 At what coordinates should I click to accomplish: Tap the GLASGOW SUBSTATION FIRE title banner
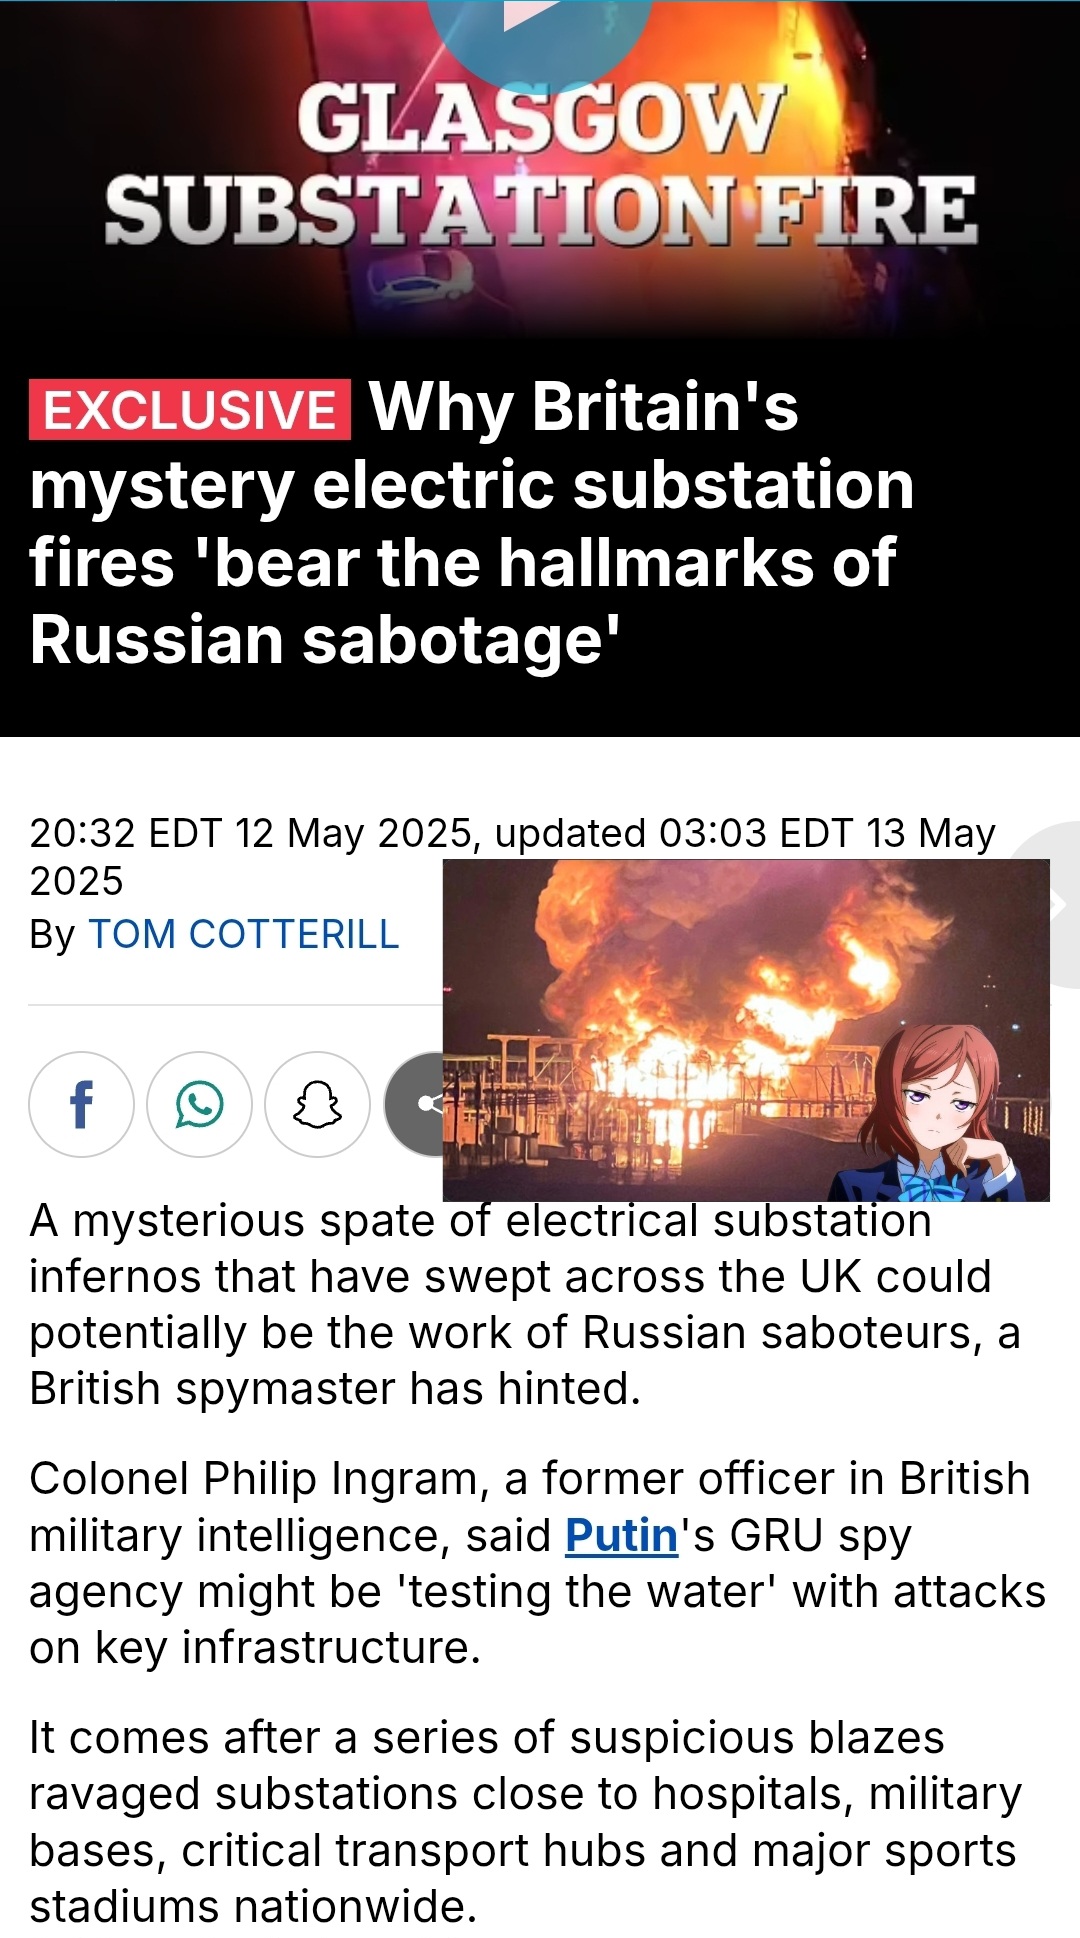tap(540, 165)
